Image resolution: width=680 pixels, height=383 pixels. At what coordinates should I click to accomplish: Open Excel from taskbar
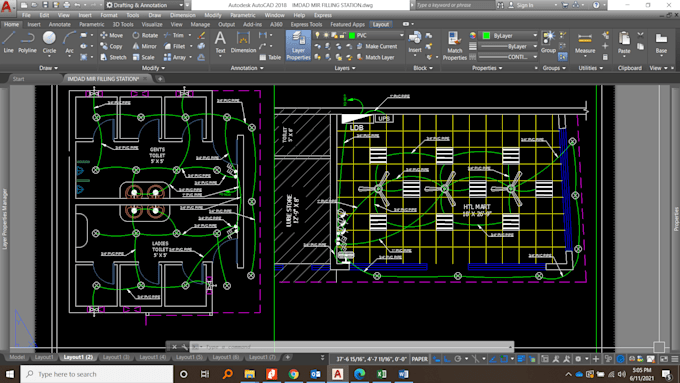click(x=382, y=374)
